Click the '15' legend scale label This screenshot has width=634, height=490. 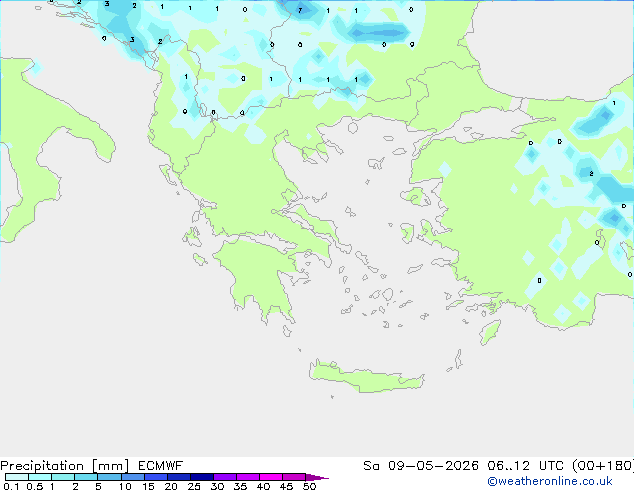pyautogui.click(x=148, y=486)
